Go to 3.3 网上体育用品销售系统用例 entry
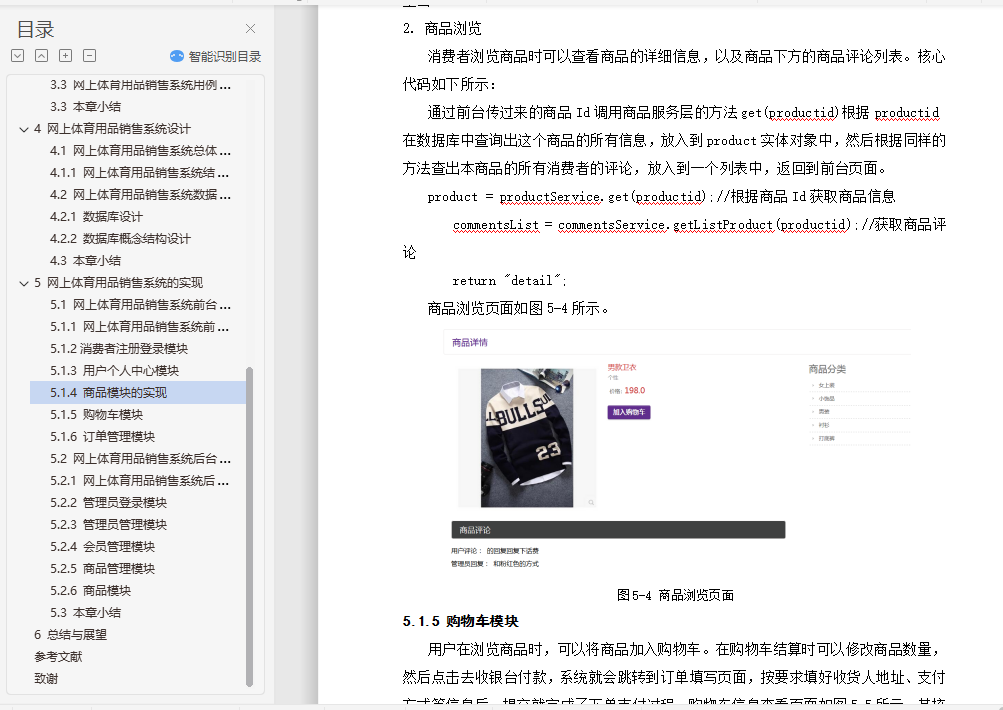This screenshot has width=1003, height=710. 140,85
